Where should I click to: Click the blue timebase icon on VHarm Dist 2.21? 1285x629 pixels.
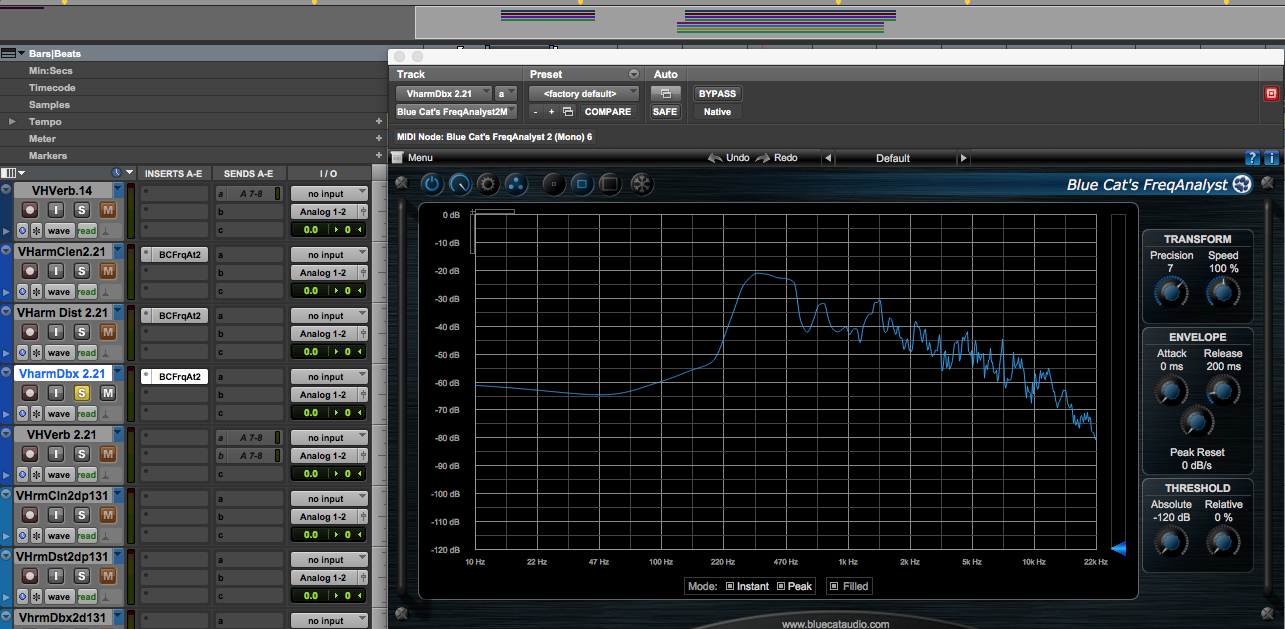pyautogui.click(x=22, y=352)
